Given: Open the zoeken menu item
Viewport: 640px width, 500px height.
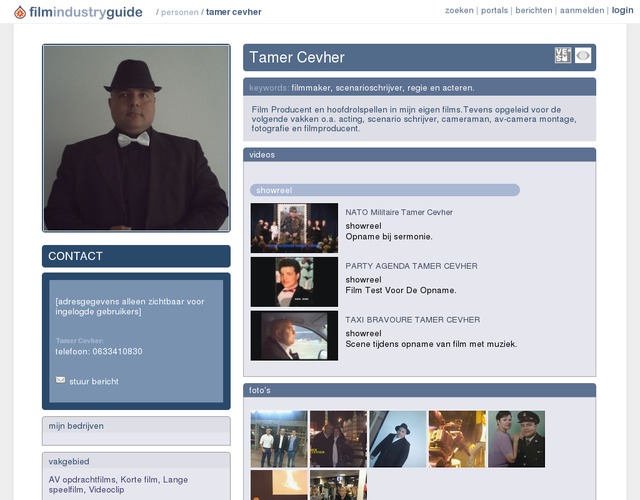Looking at the screenshot, I should pyautogui.click(x=459, y=10).
